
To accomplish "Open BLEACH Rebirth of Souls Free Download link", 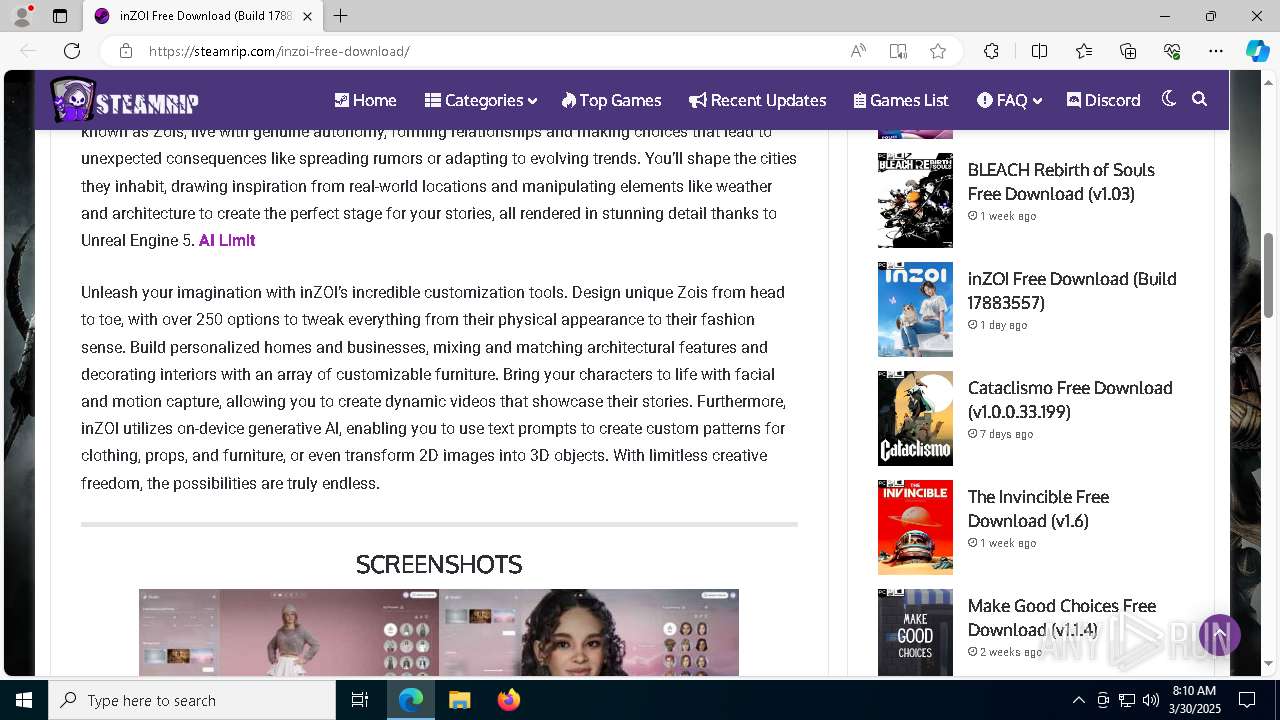I will [1061, 182].
